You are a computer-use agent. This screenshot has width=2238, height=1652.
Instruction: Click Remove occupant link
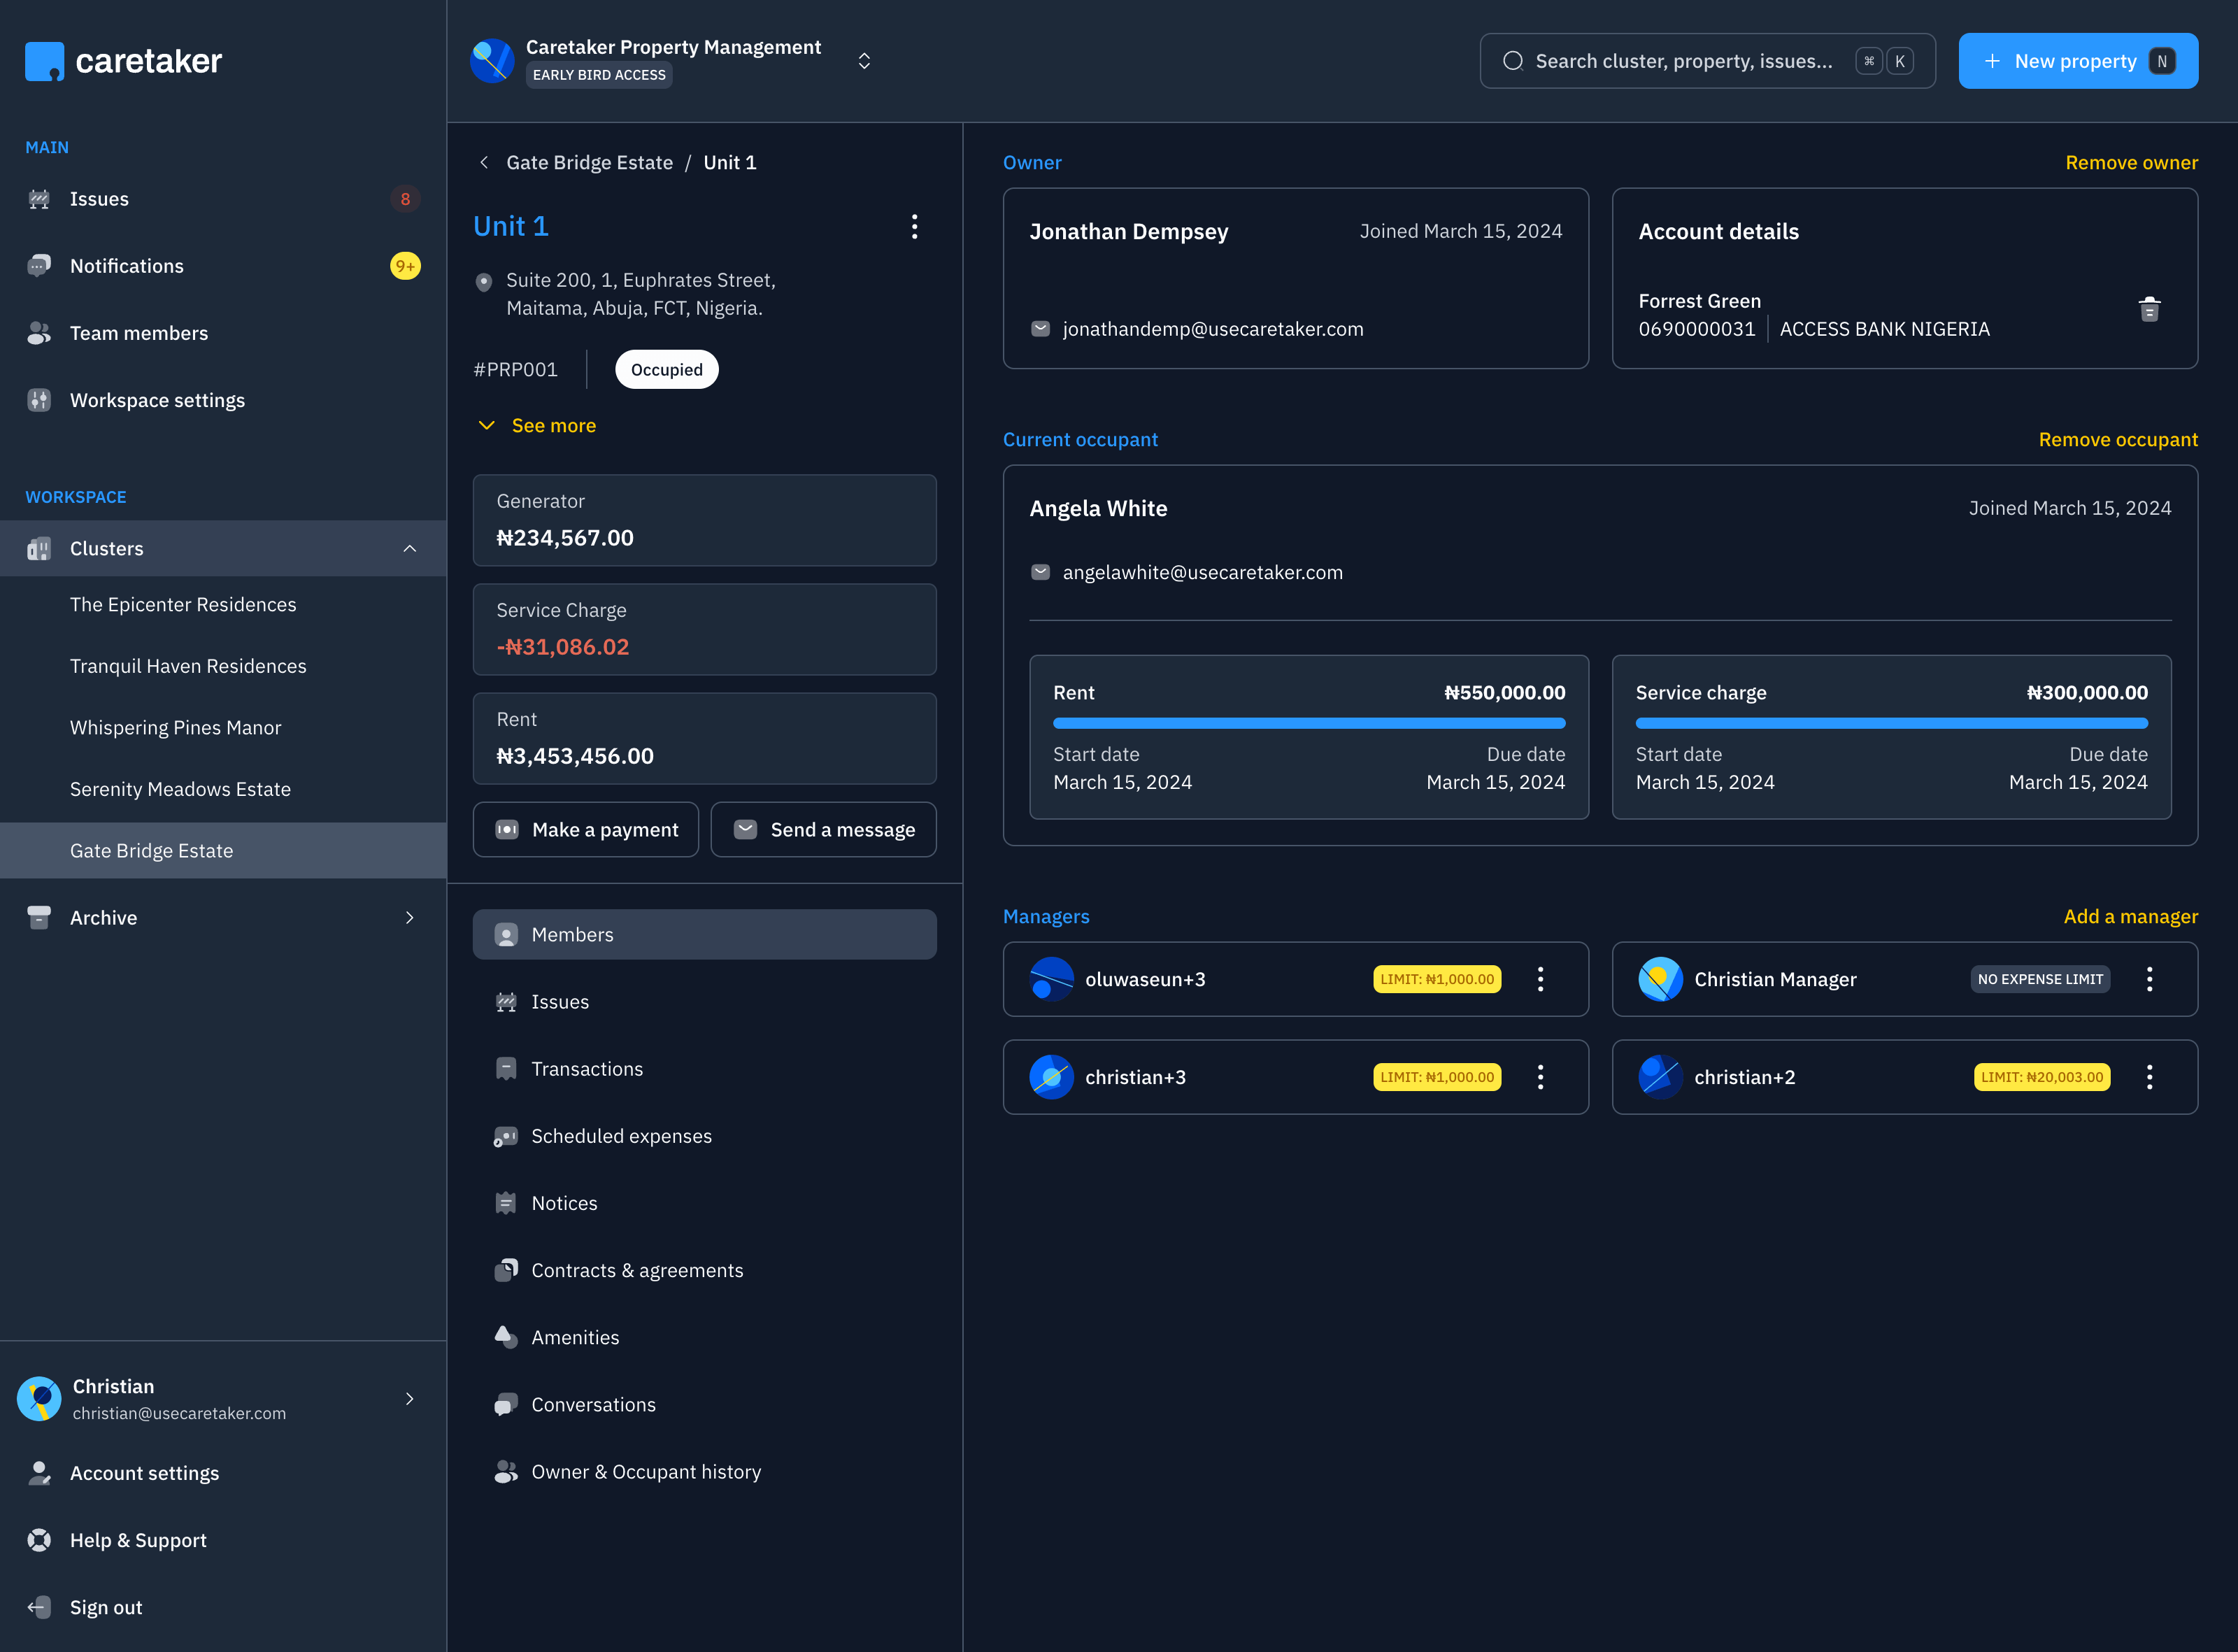(x=2117, y=439)
